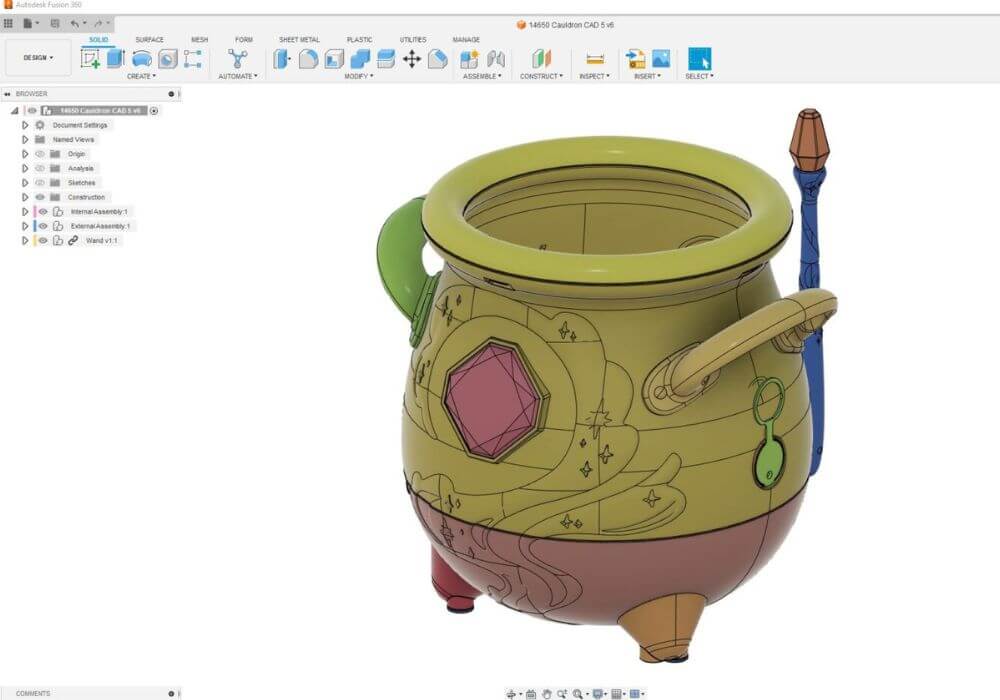This screenshot has width=1000, height=700.
Task: Select the Fillet tool
Action: point(308,59)
